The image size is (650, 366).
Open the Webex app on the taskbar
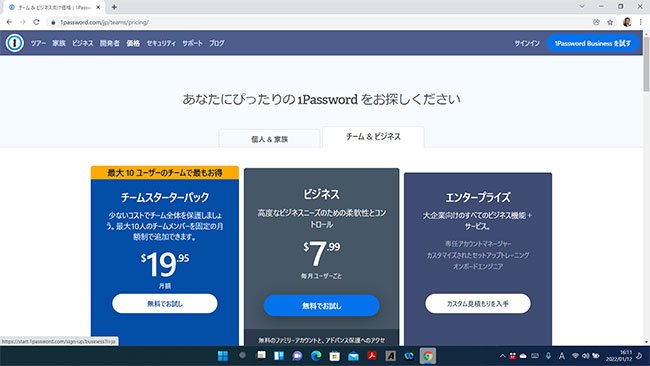point(409,356)
